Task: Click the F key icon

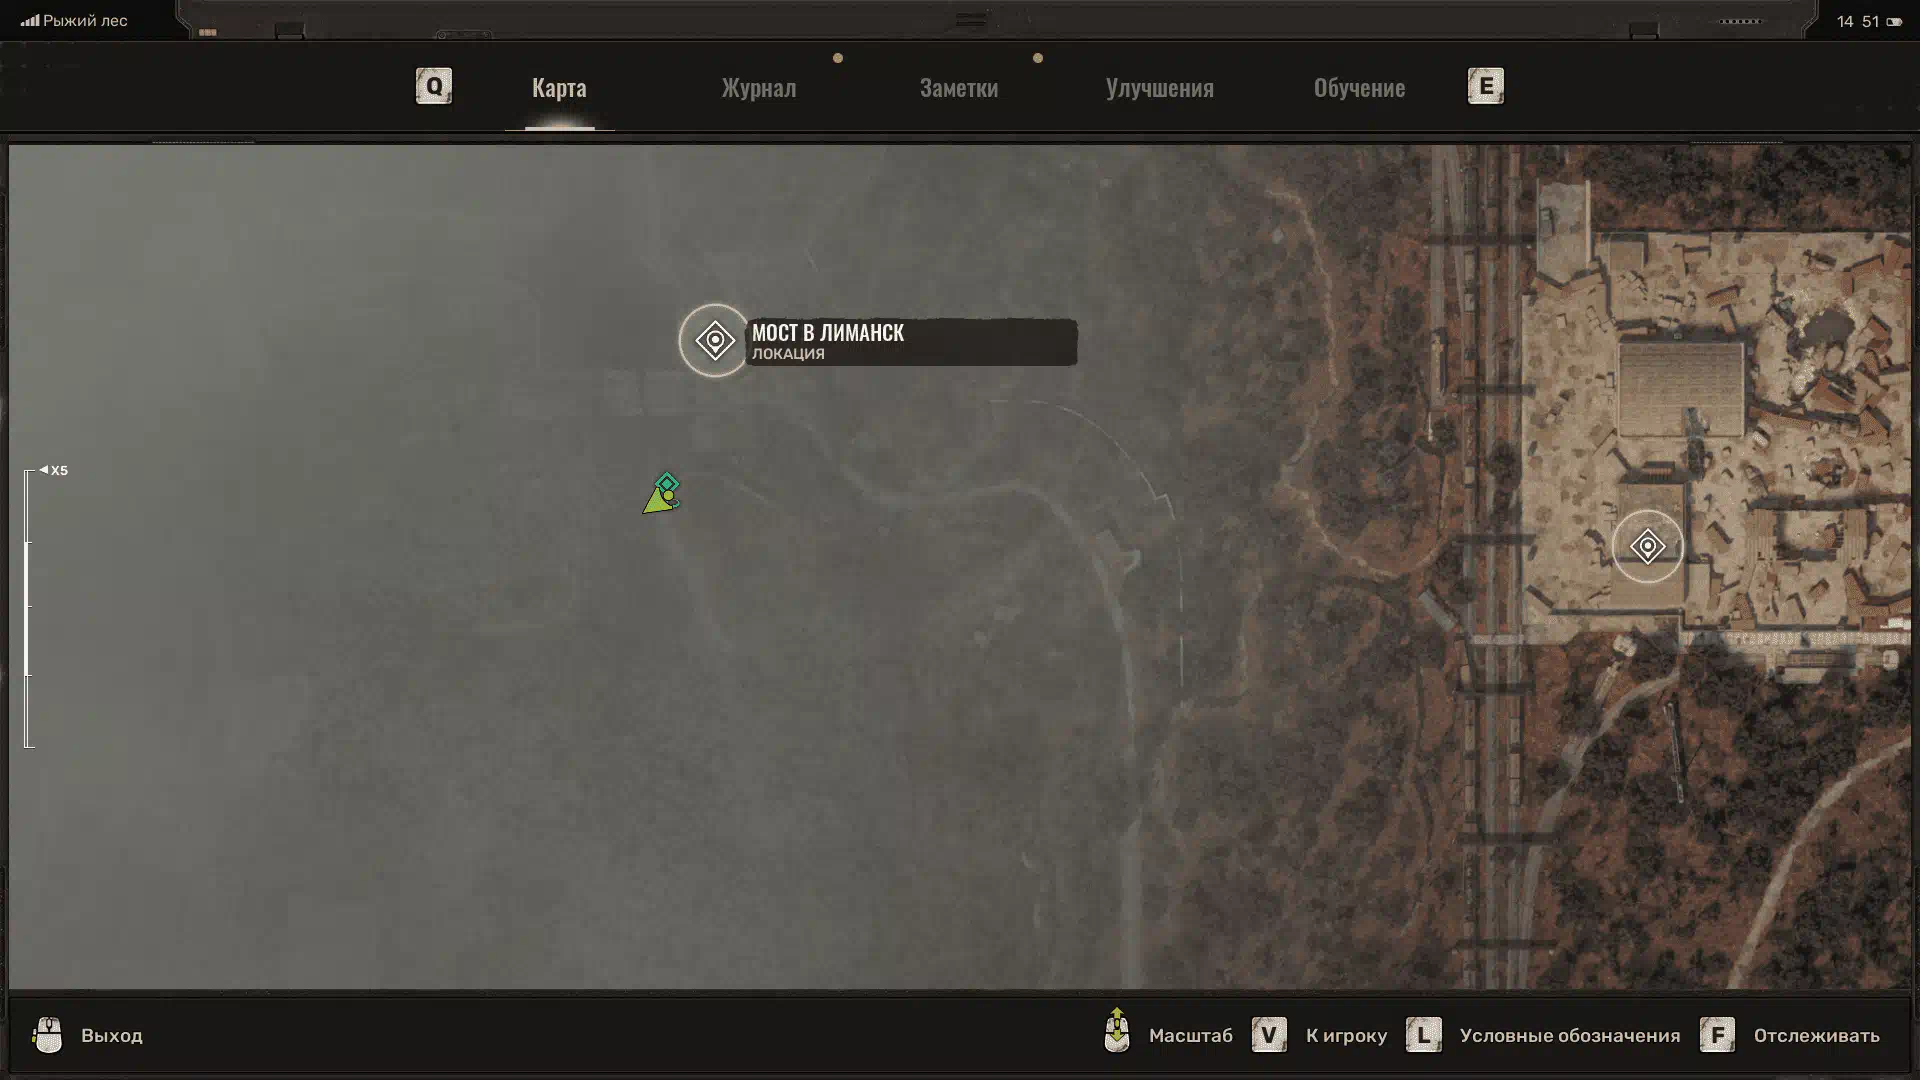Action: (1717, 1035)
